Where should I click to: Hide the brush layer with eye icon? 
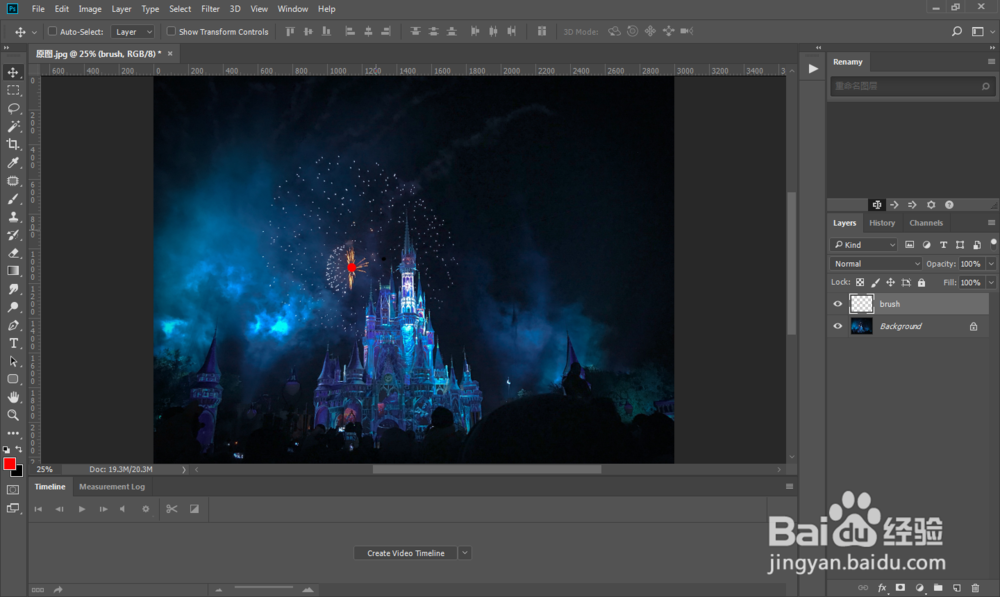[x=838, y=304]
